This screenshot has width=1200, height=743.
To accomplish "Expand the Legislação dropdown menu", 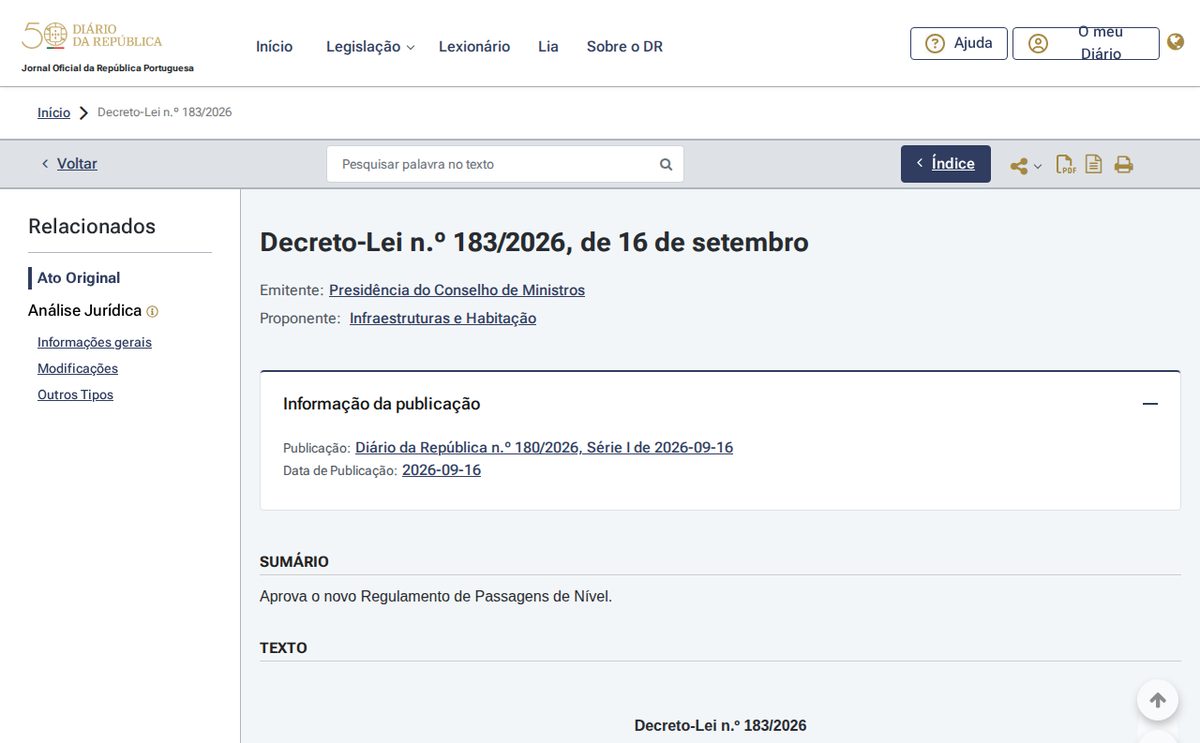I will point(370,46).
